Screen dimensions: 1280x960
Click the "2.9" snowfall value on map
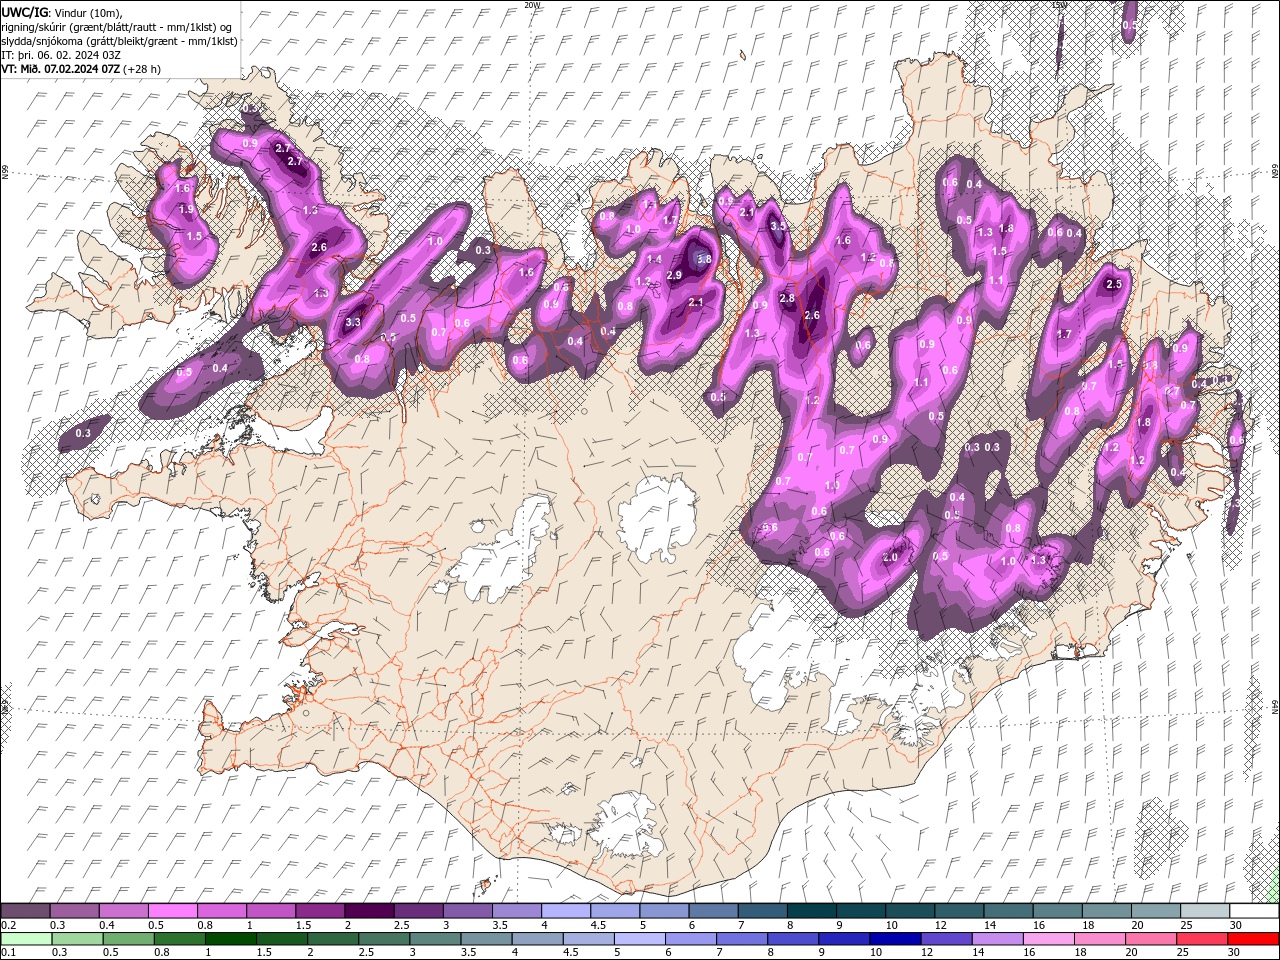(x=674, y=275)
